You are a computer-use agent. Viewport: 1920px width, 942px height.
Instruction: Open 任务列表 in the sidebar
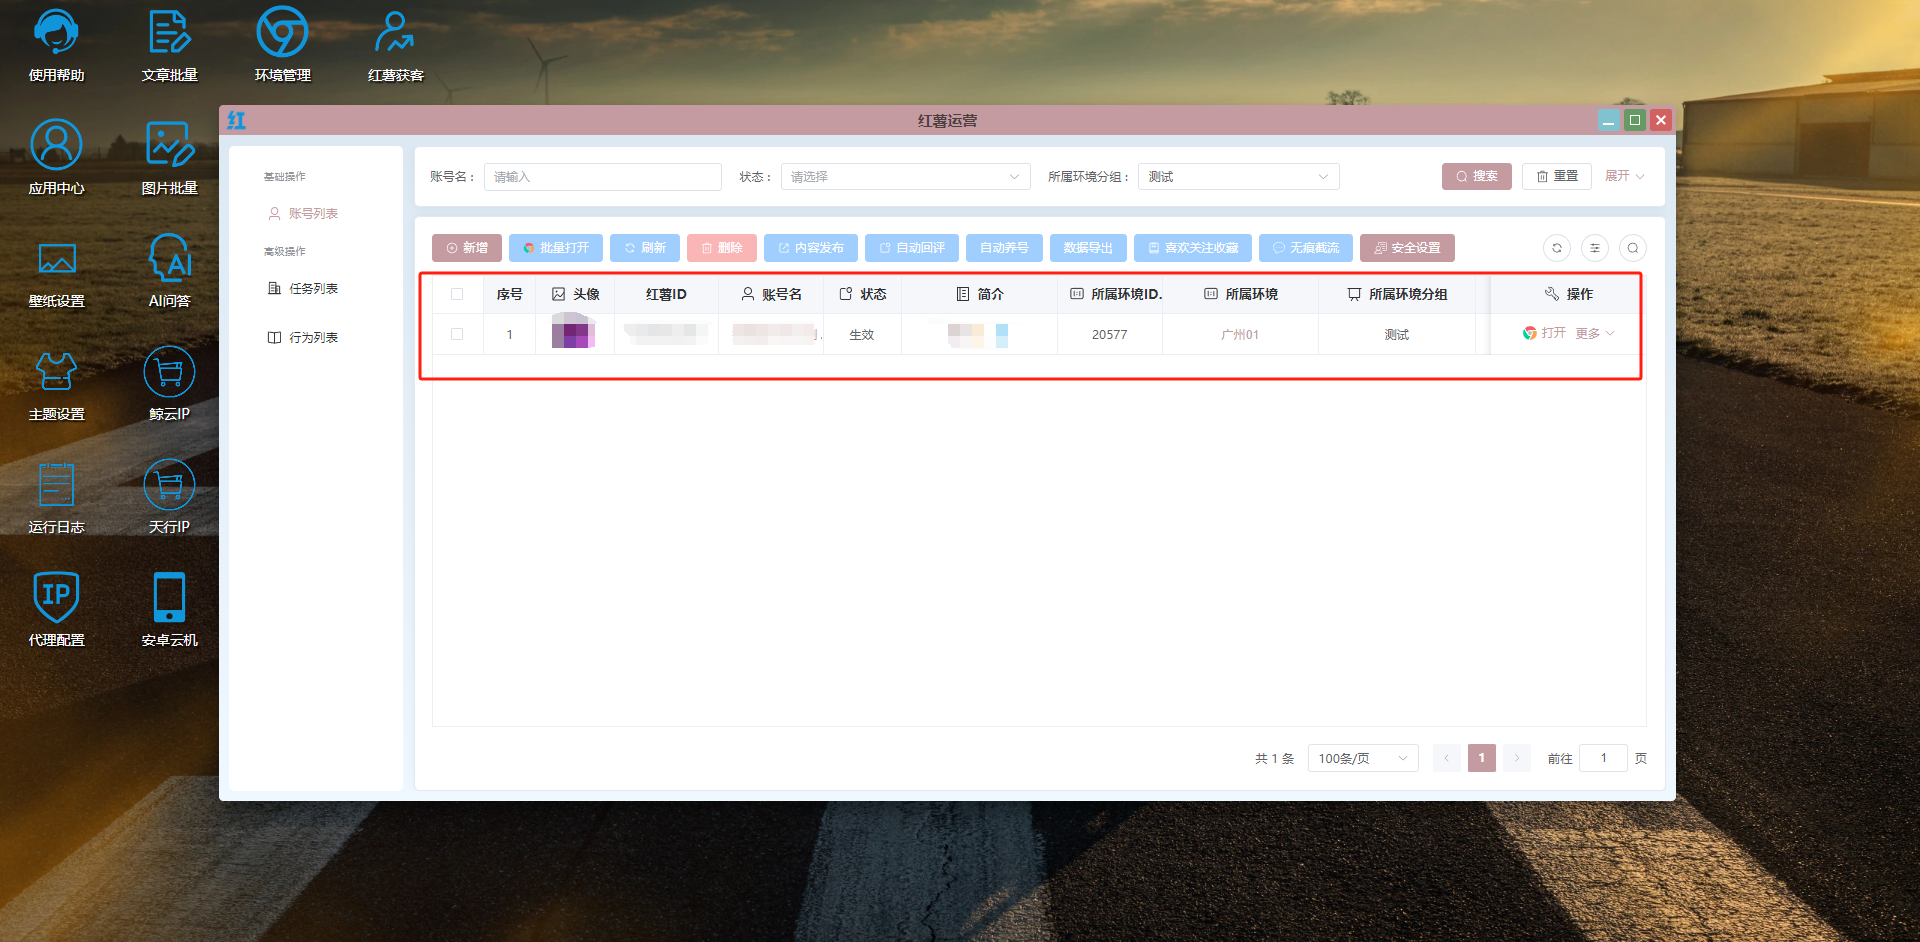(303, 289)
